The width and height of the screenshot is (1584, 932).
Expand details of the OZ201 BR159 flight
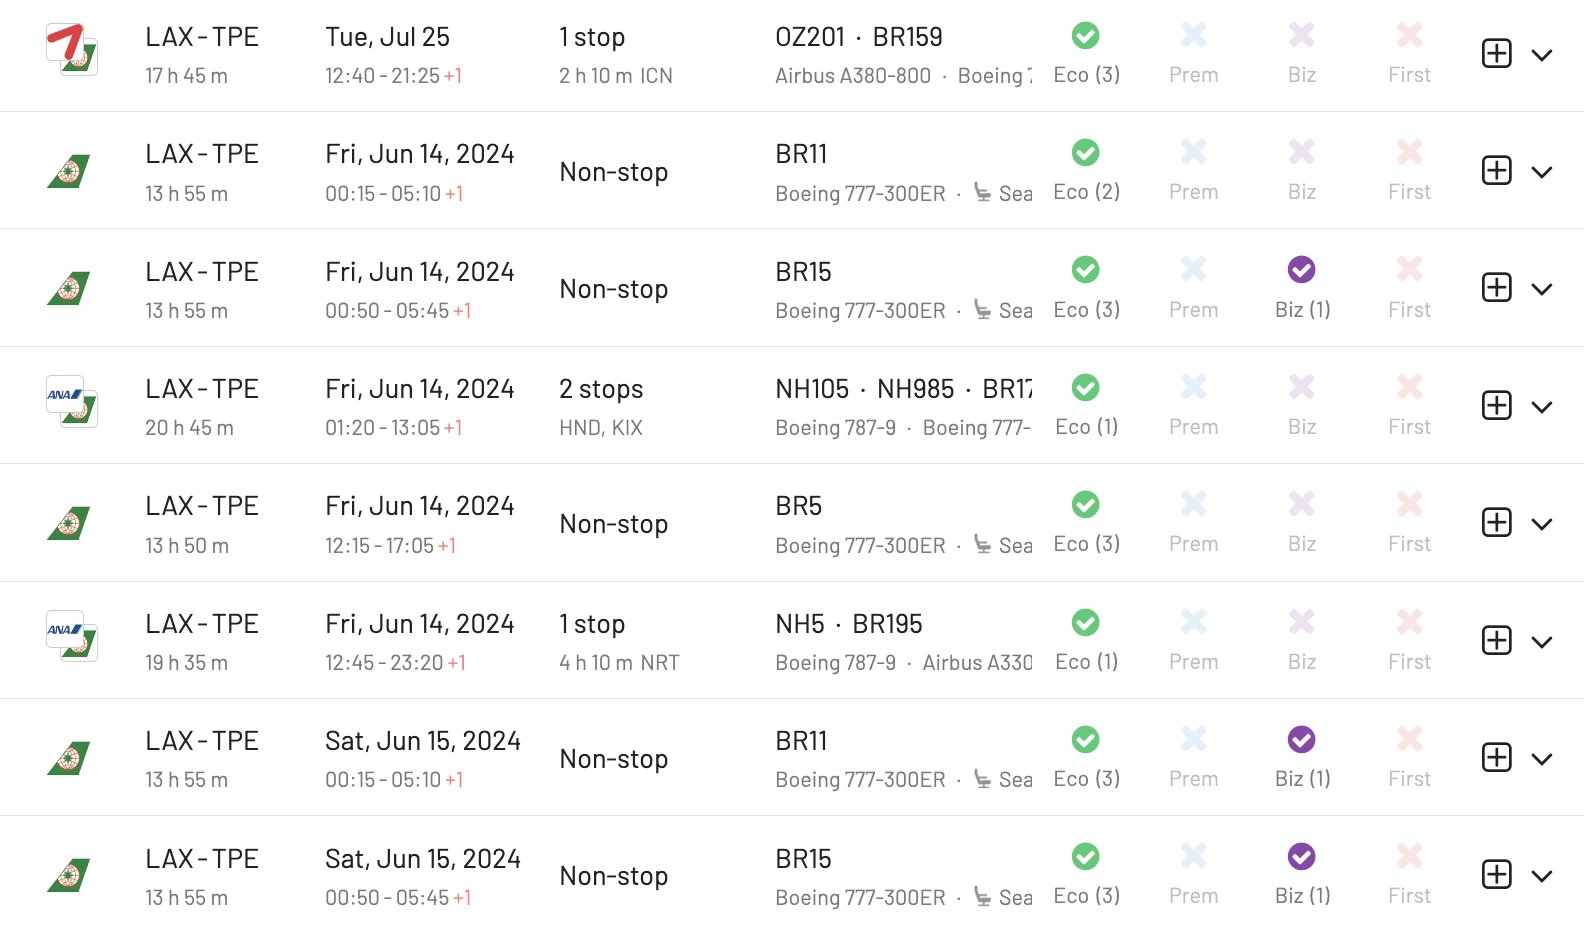tap(1542, 55)
